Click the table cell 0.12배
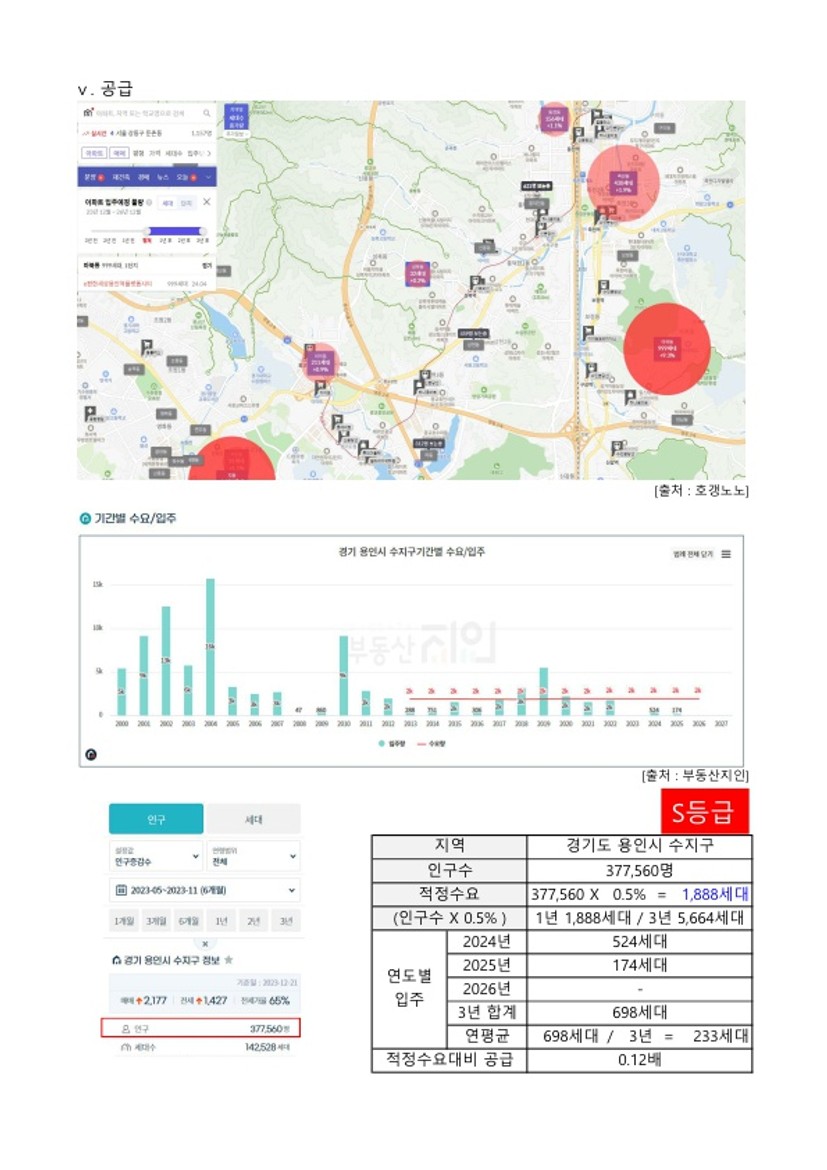This screenshot has height=1170, width=827. click(x=640, y=1060)
